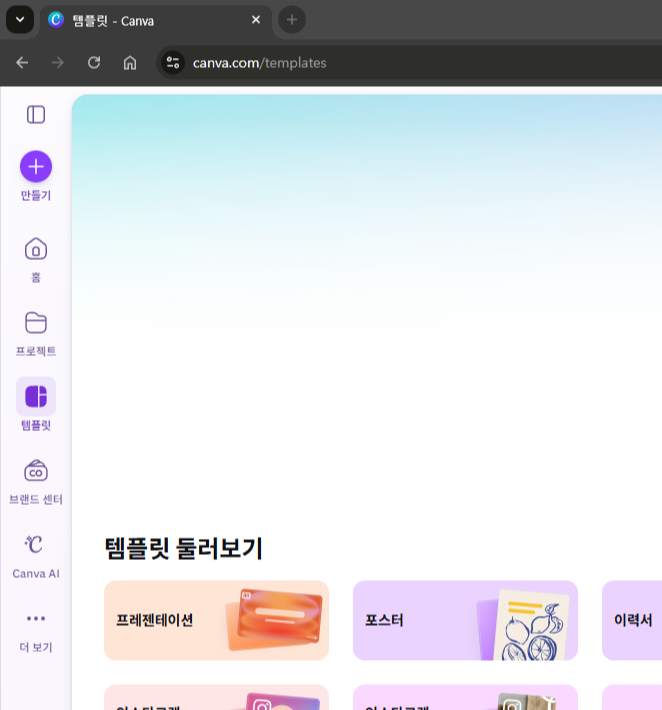Open the browser home page
Screen dimensions: 662x710
click(130, 62)
